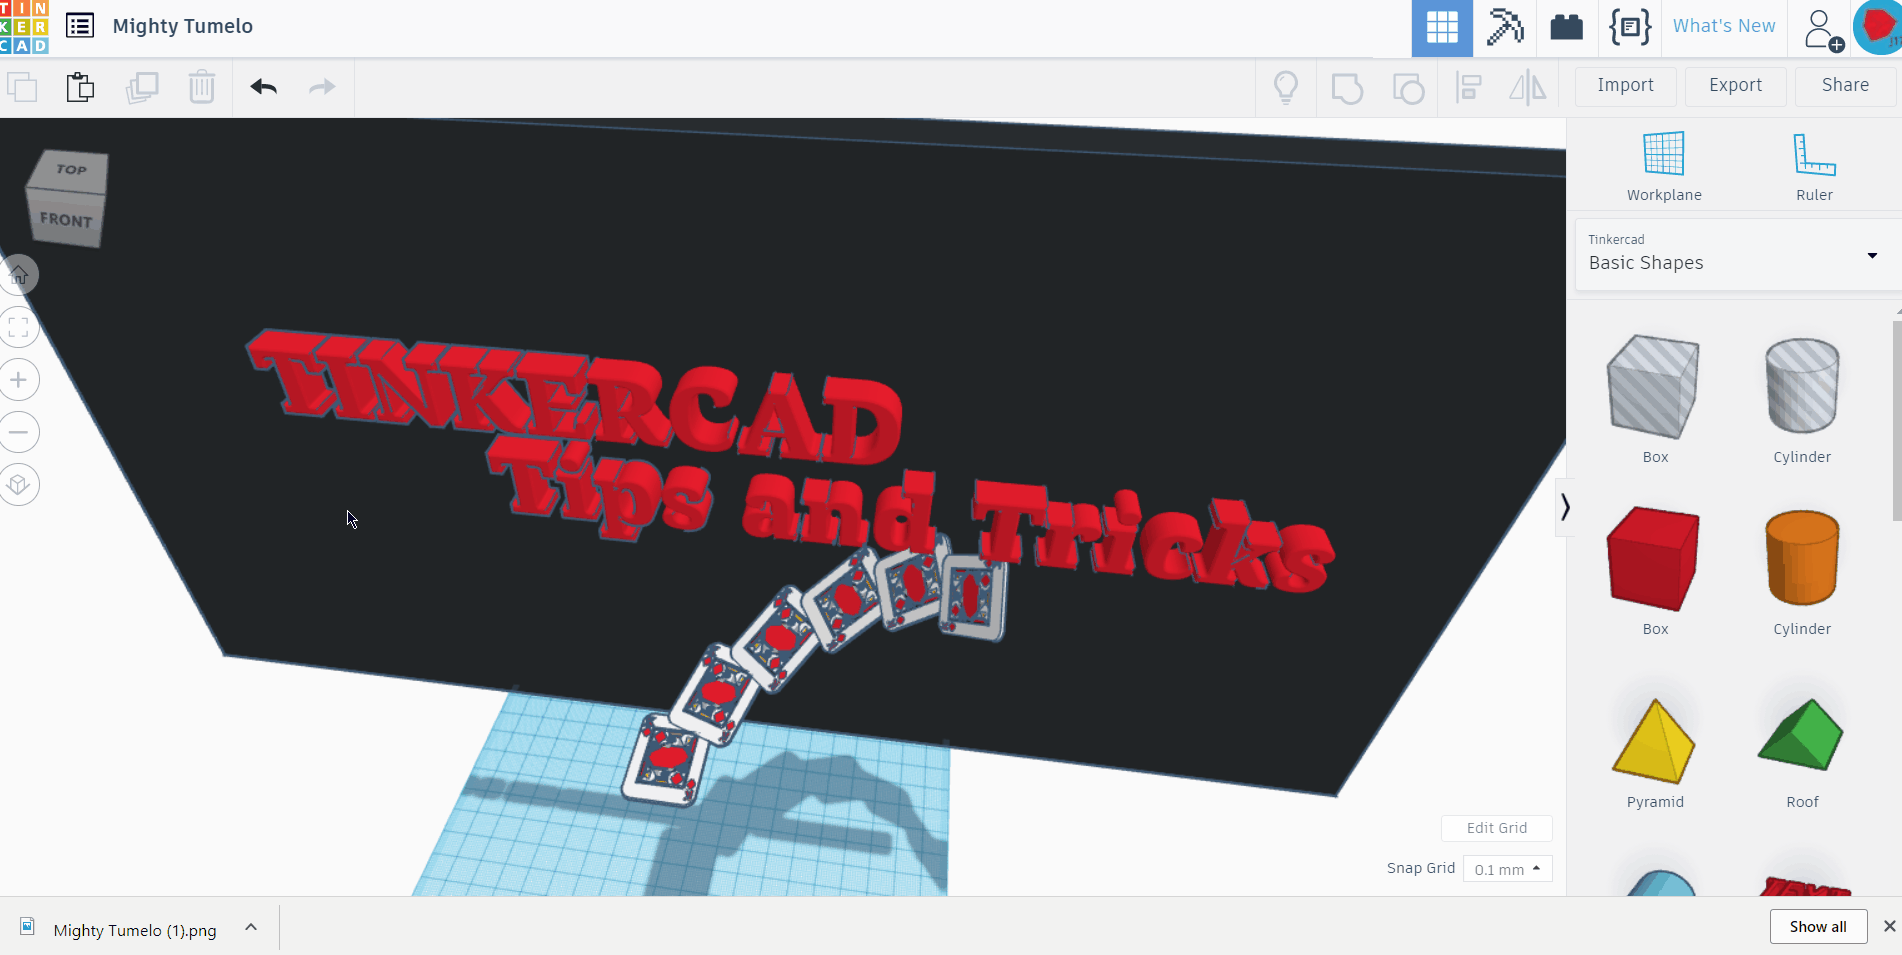Click Home view icon to reset camera
1902x955 pixels.
coord(19,275)
